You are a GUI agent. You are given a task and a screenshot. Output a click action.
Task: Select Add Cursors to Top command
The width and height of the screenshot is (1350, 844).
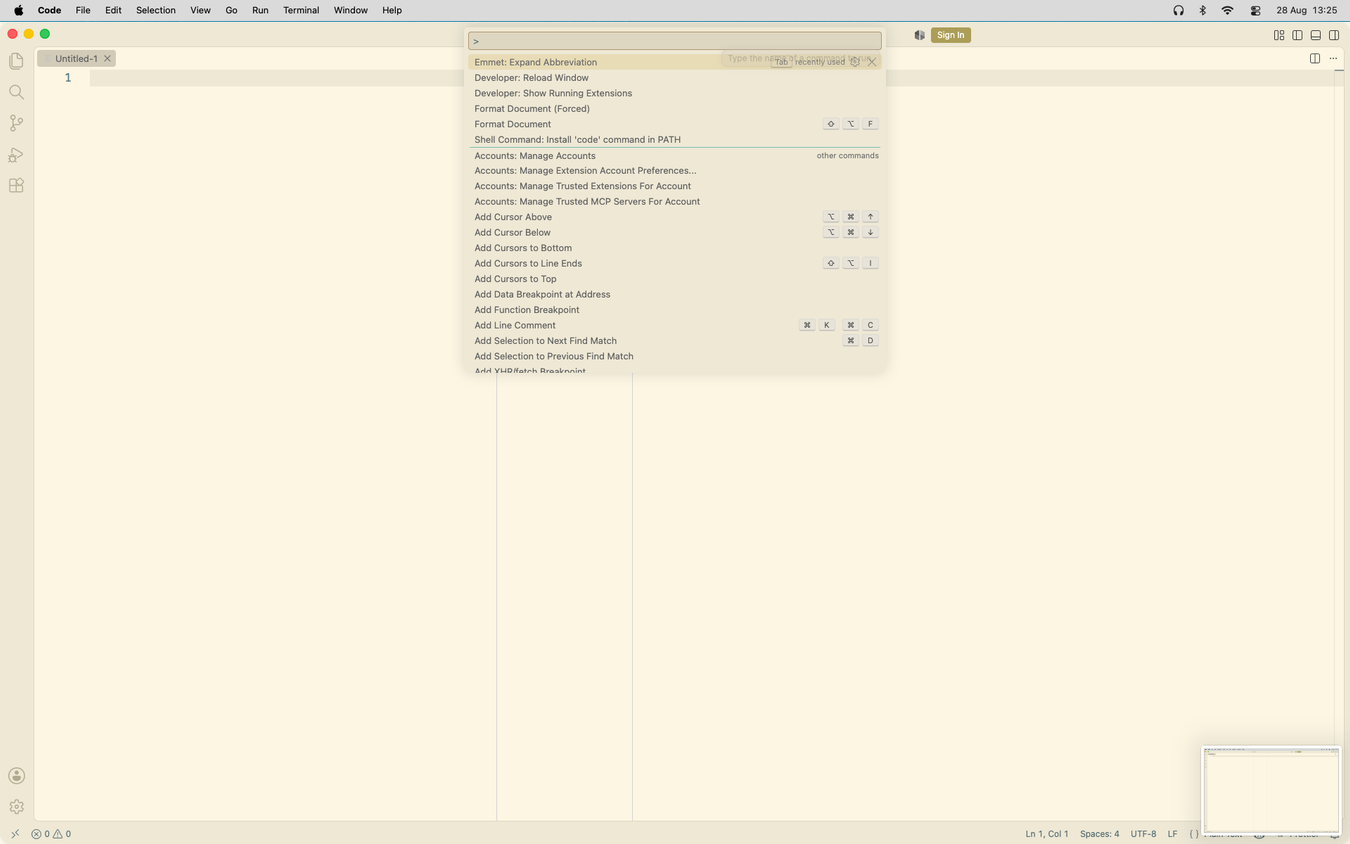[675, 279]
